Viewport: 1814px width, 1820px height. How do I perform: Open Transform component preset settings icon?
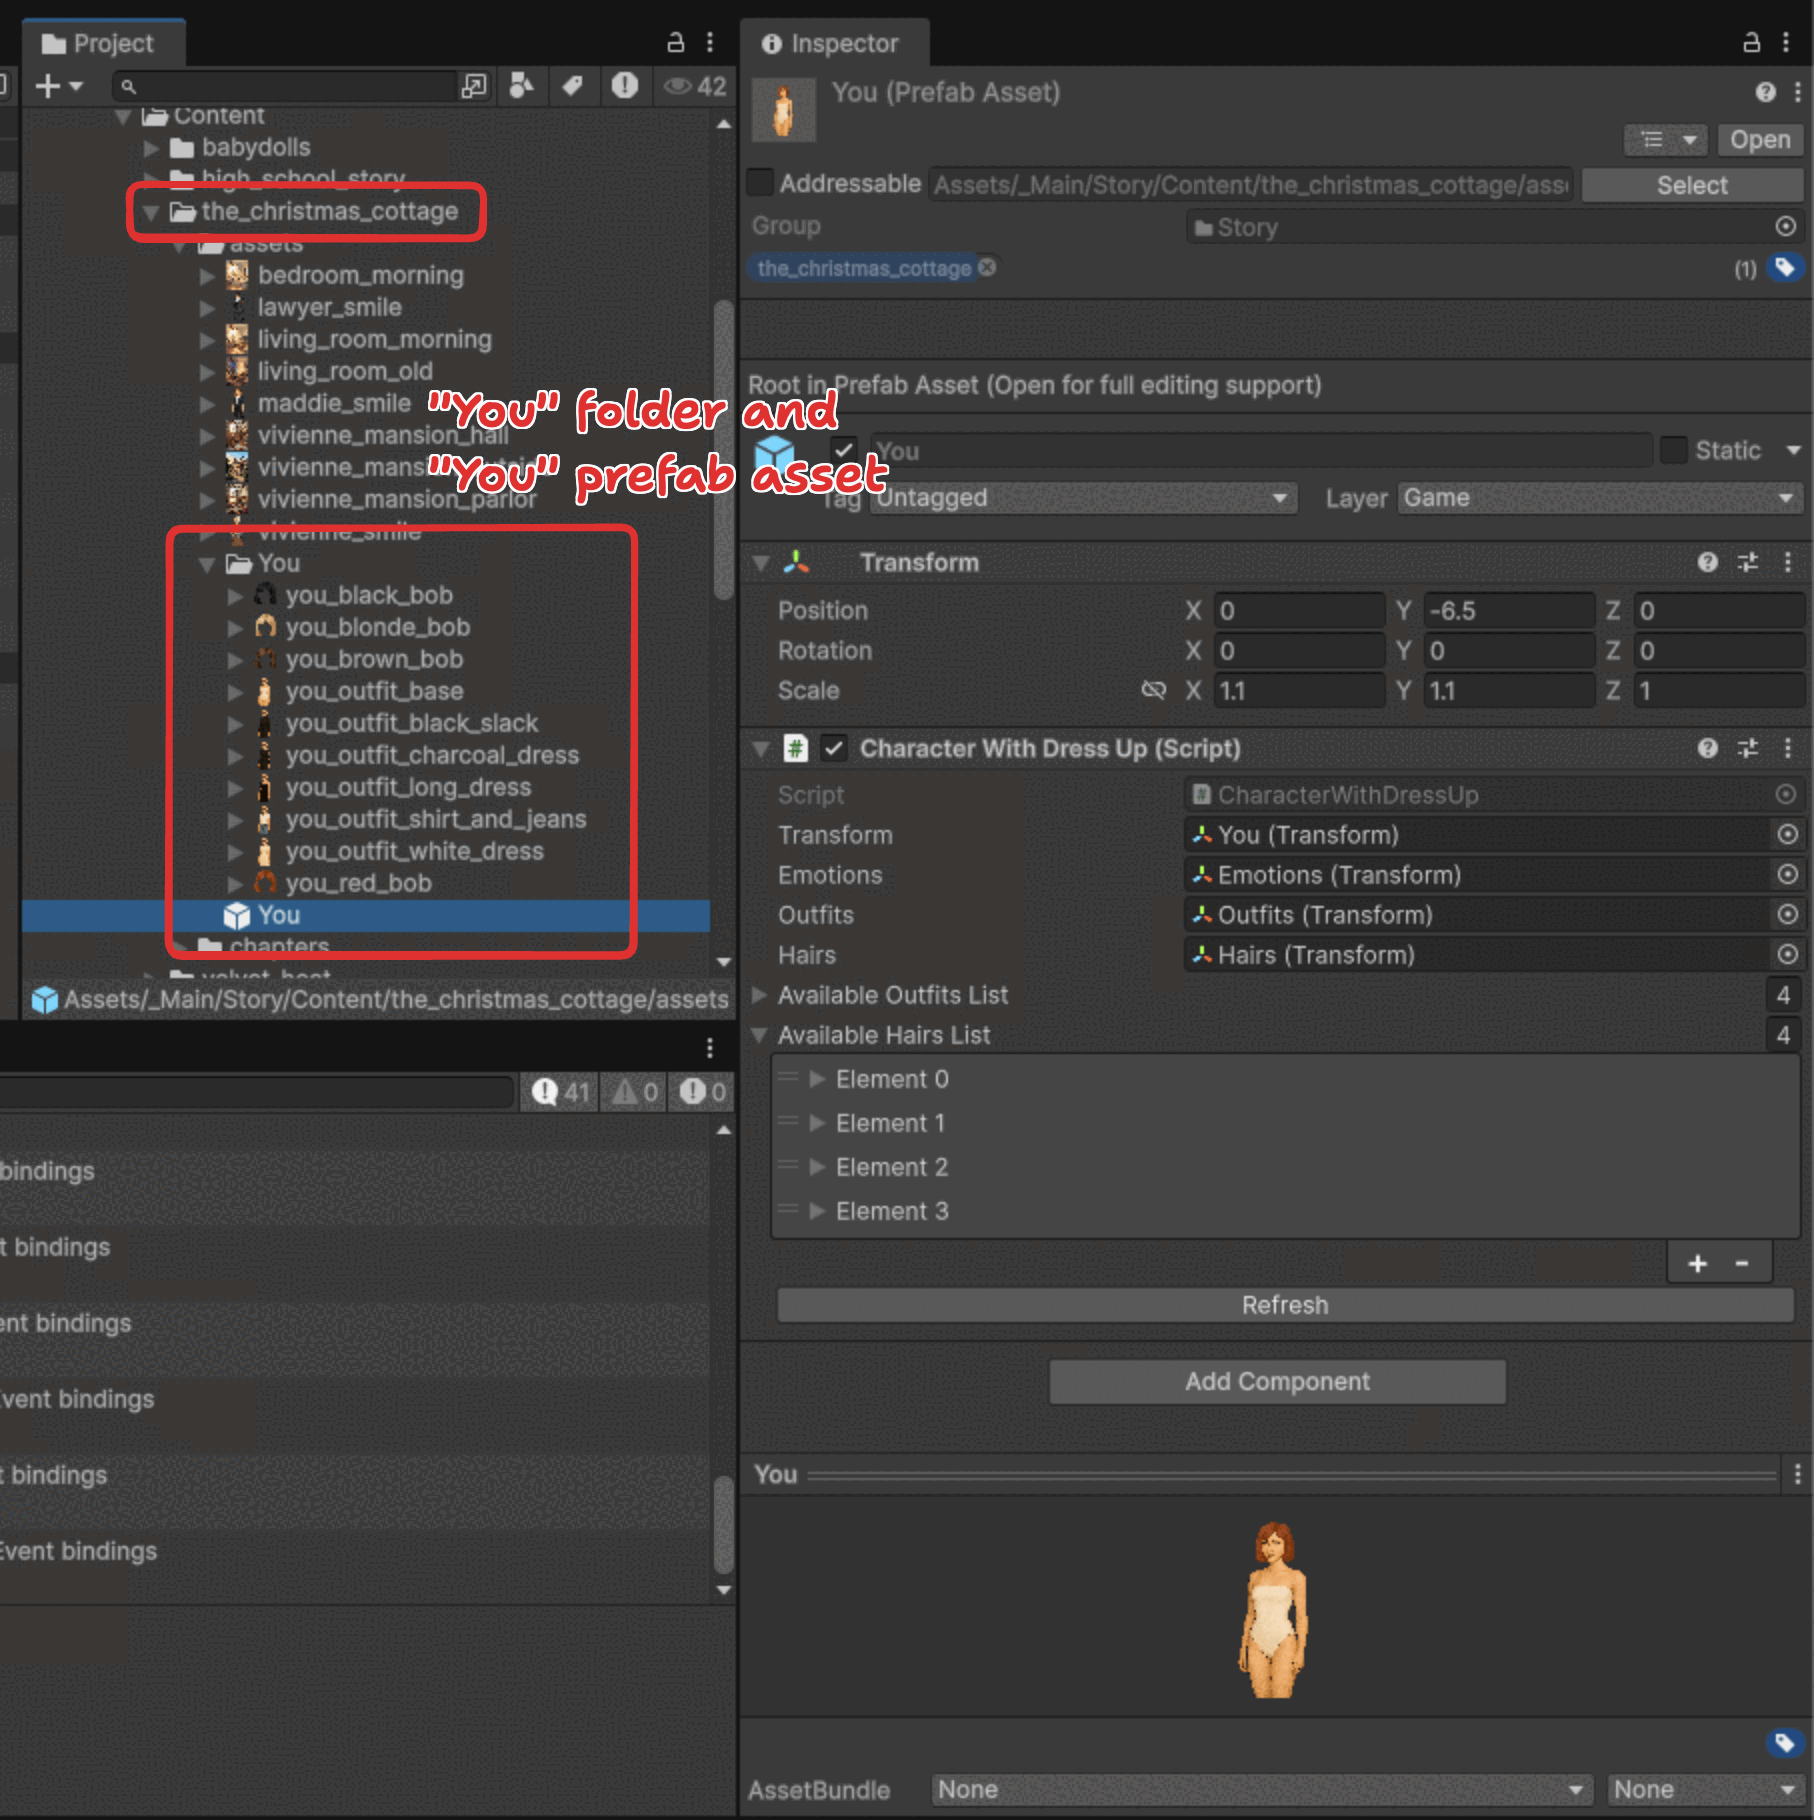[x=1747, y=563]
